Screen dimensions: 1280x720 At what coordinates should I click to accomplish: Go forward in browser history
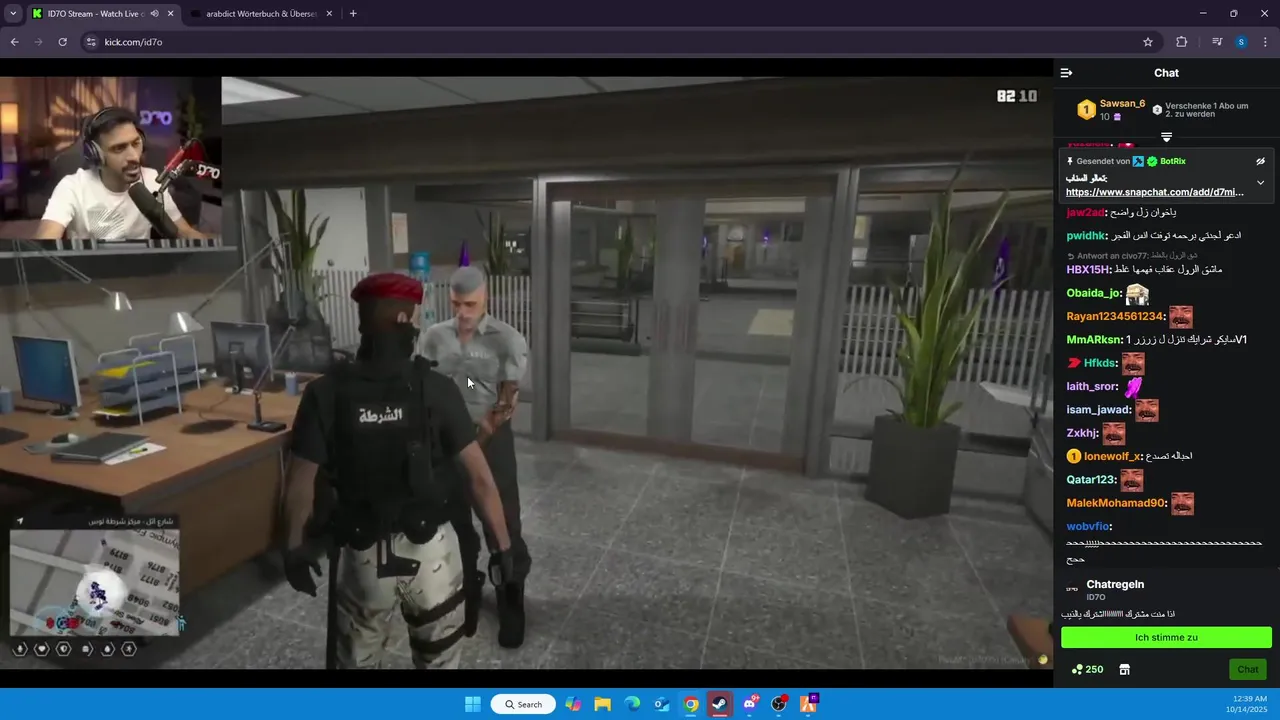click(38, 42)
